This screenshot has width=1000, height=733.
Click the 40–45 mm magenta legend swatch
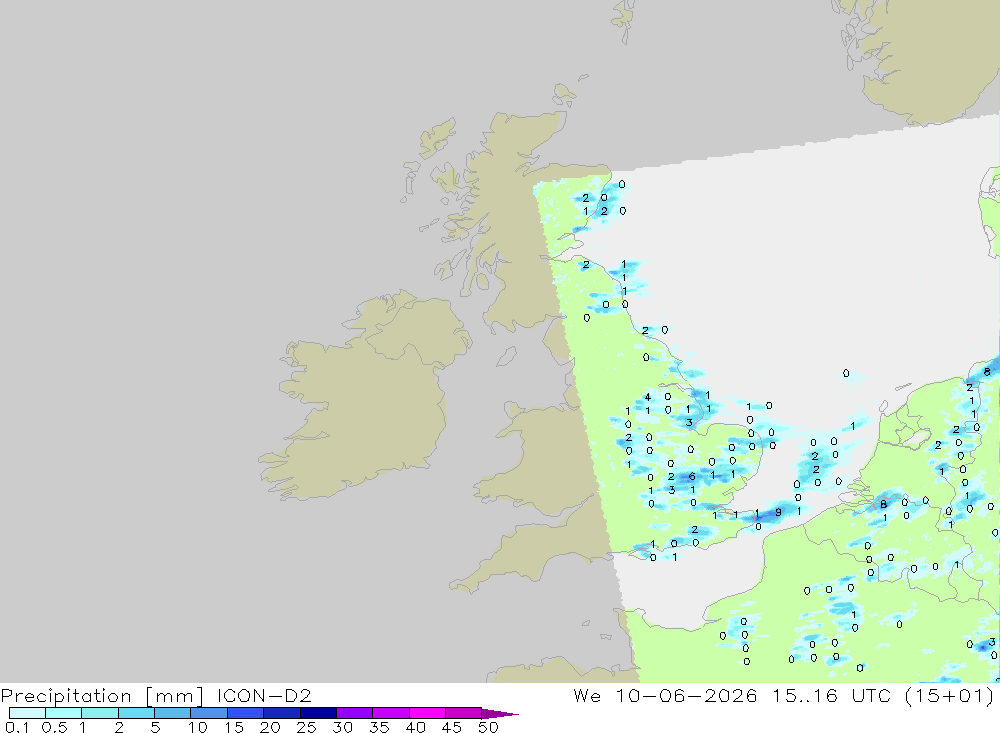click(x=427, y=713)
